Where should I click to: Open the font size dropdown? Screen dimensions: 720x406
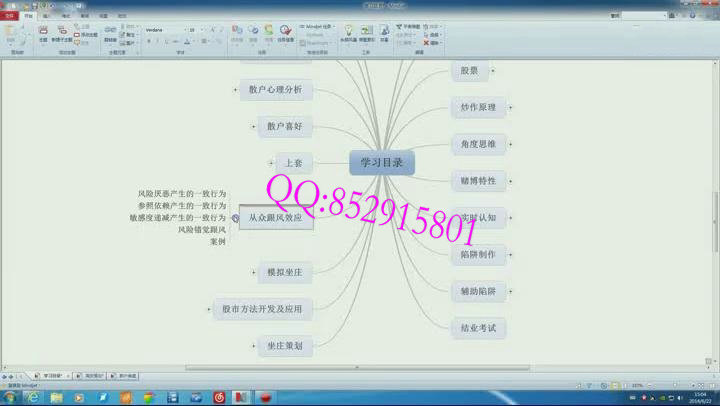(x=195, y=30)
